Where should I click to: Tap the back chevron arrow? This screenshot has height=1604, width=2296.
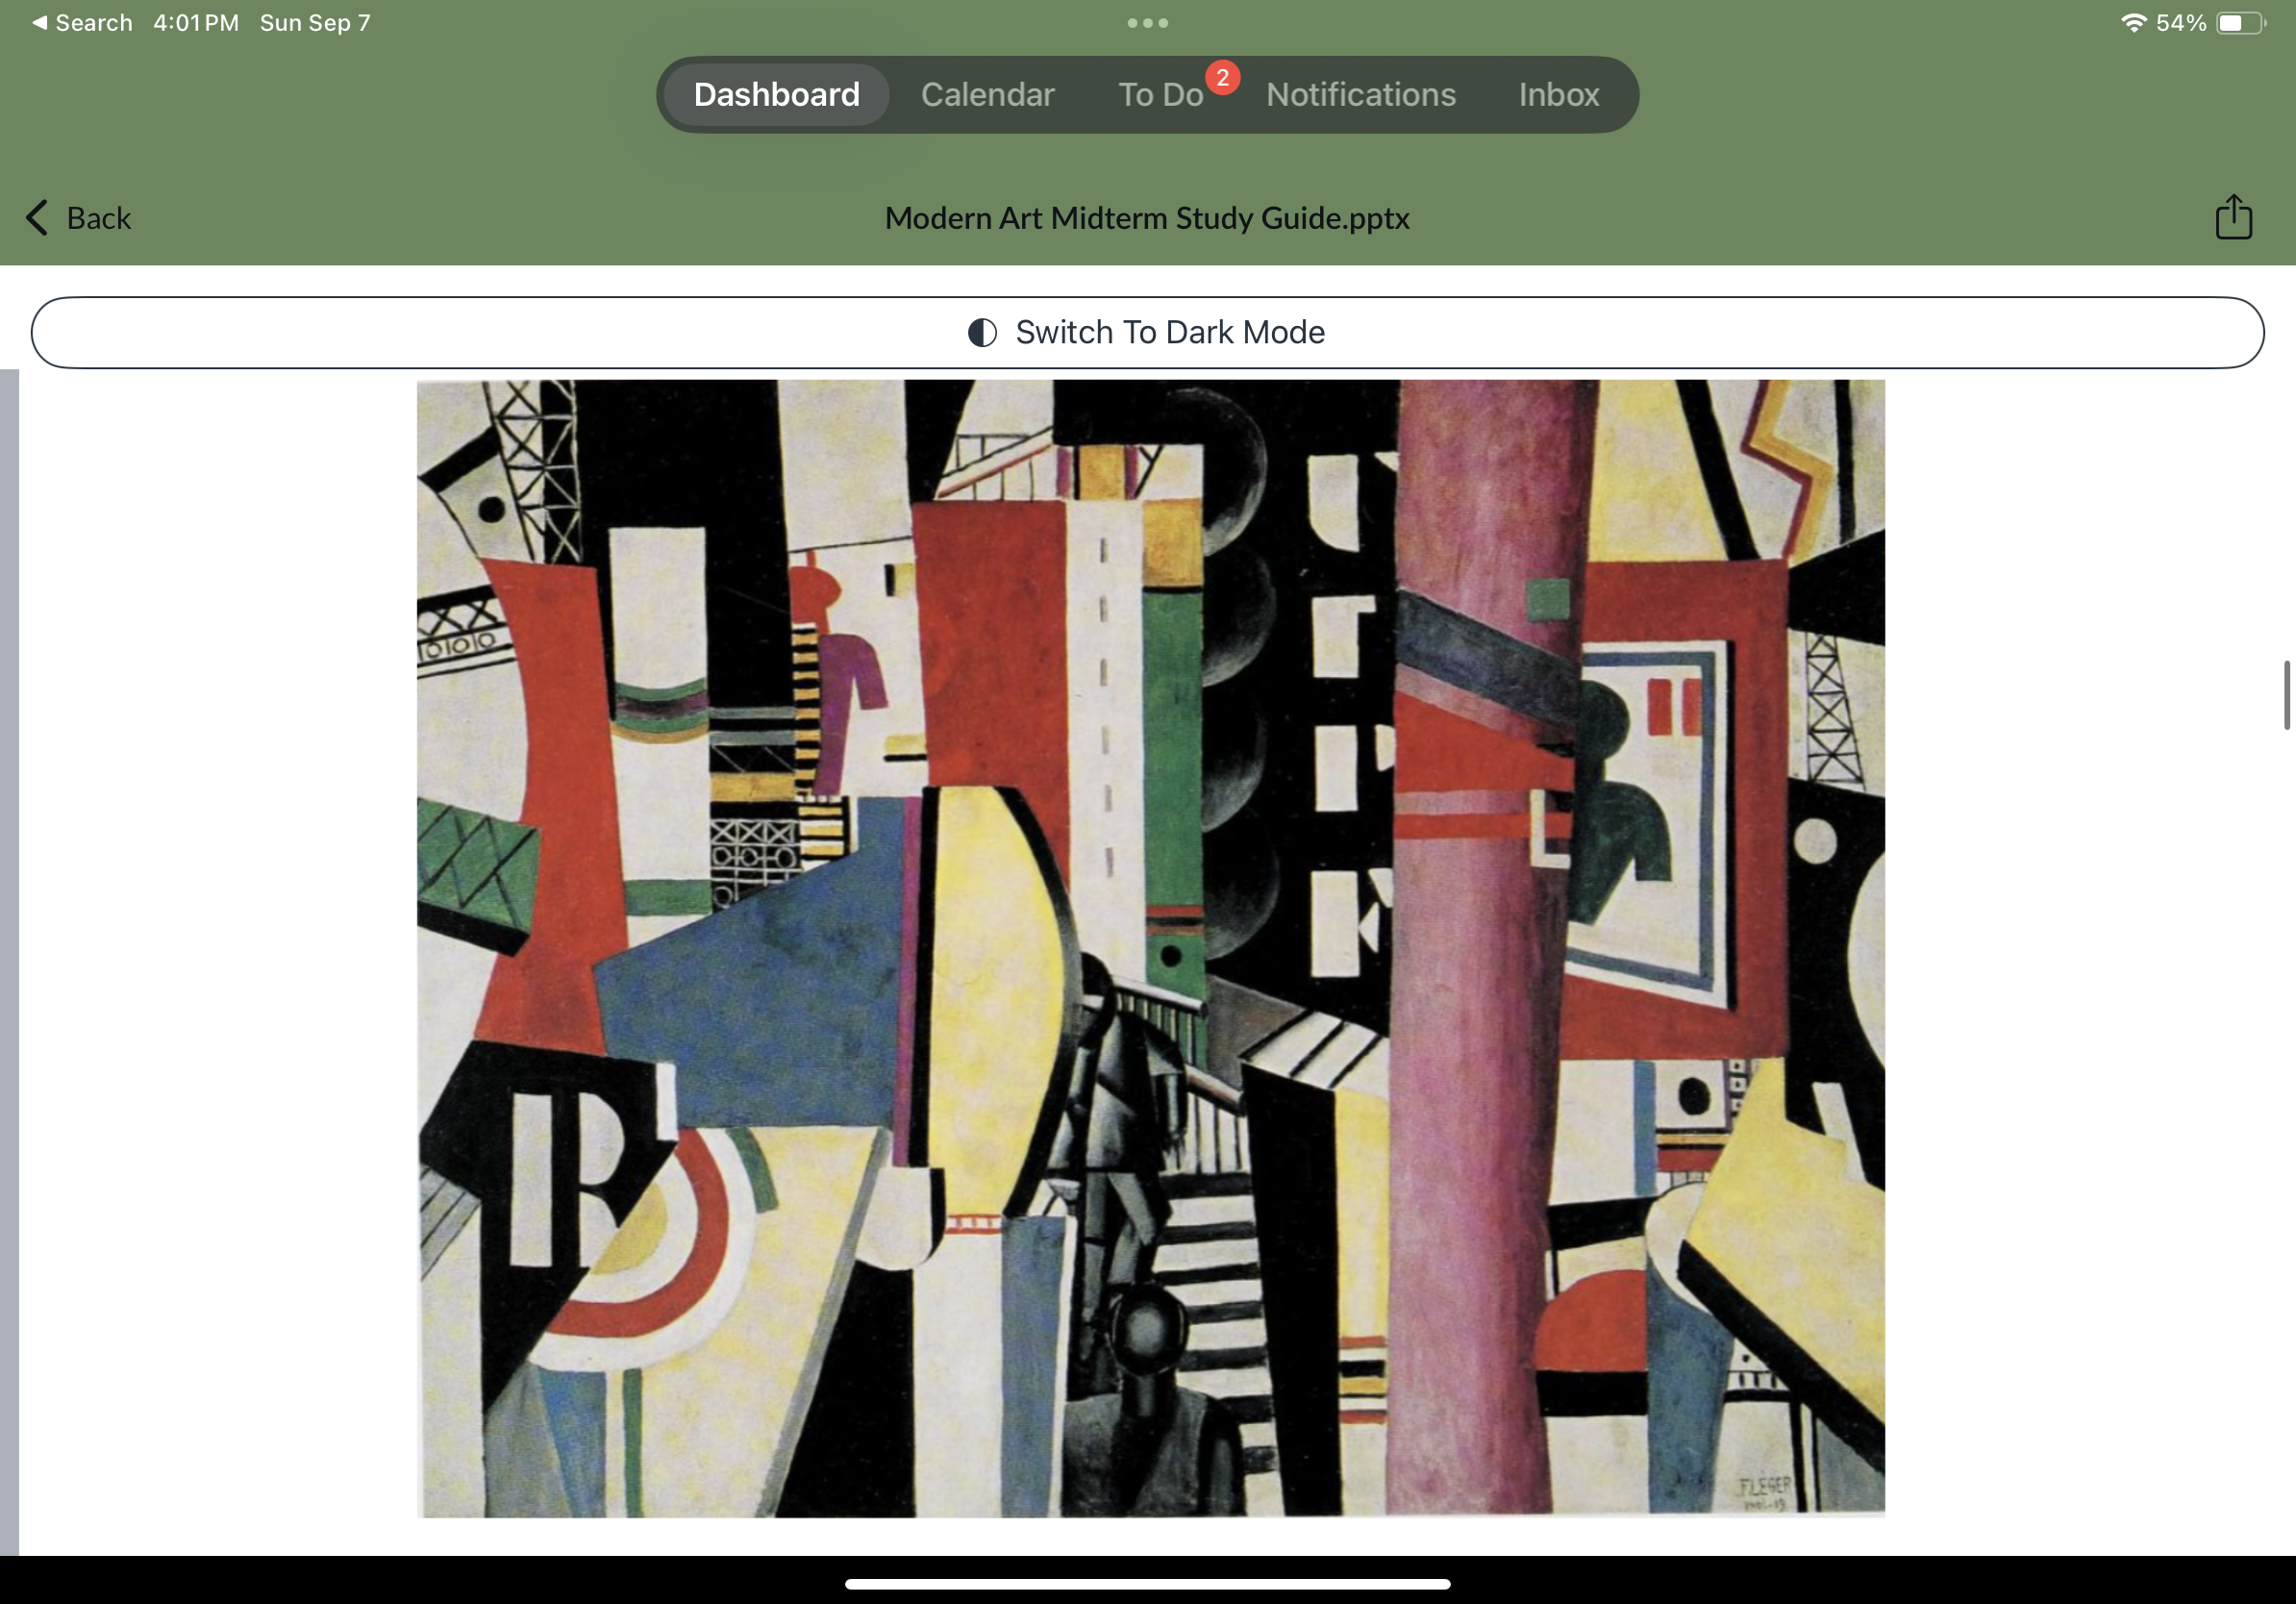pos(37,217)
